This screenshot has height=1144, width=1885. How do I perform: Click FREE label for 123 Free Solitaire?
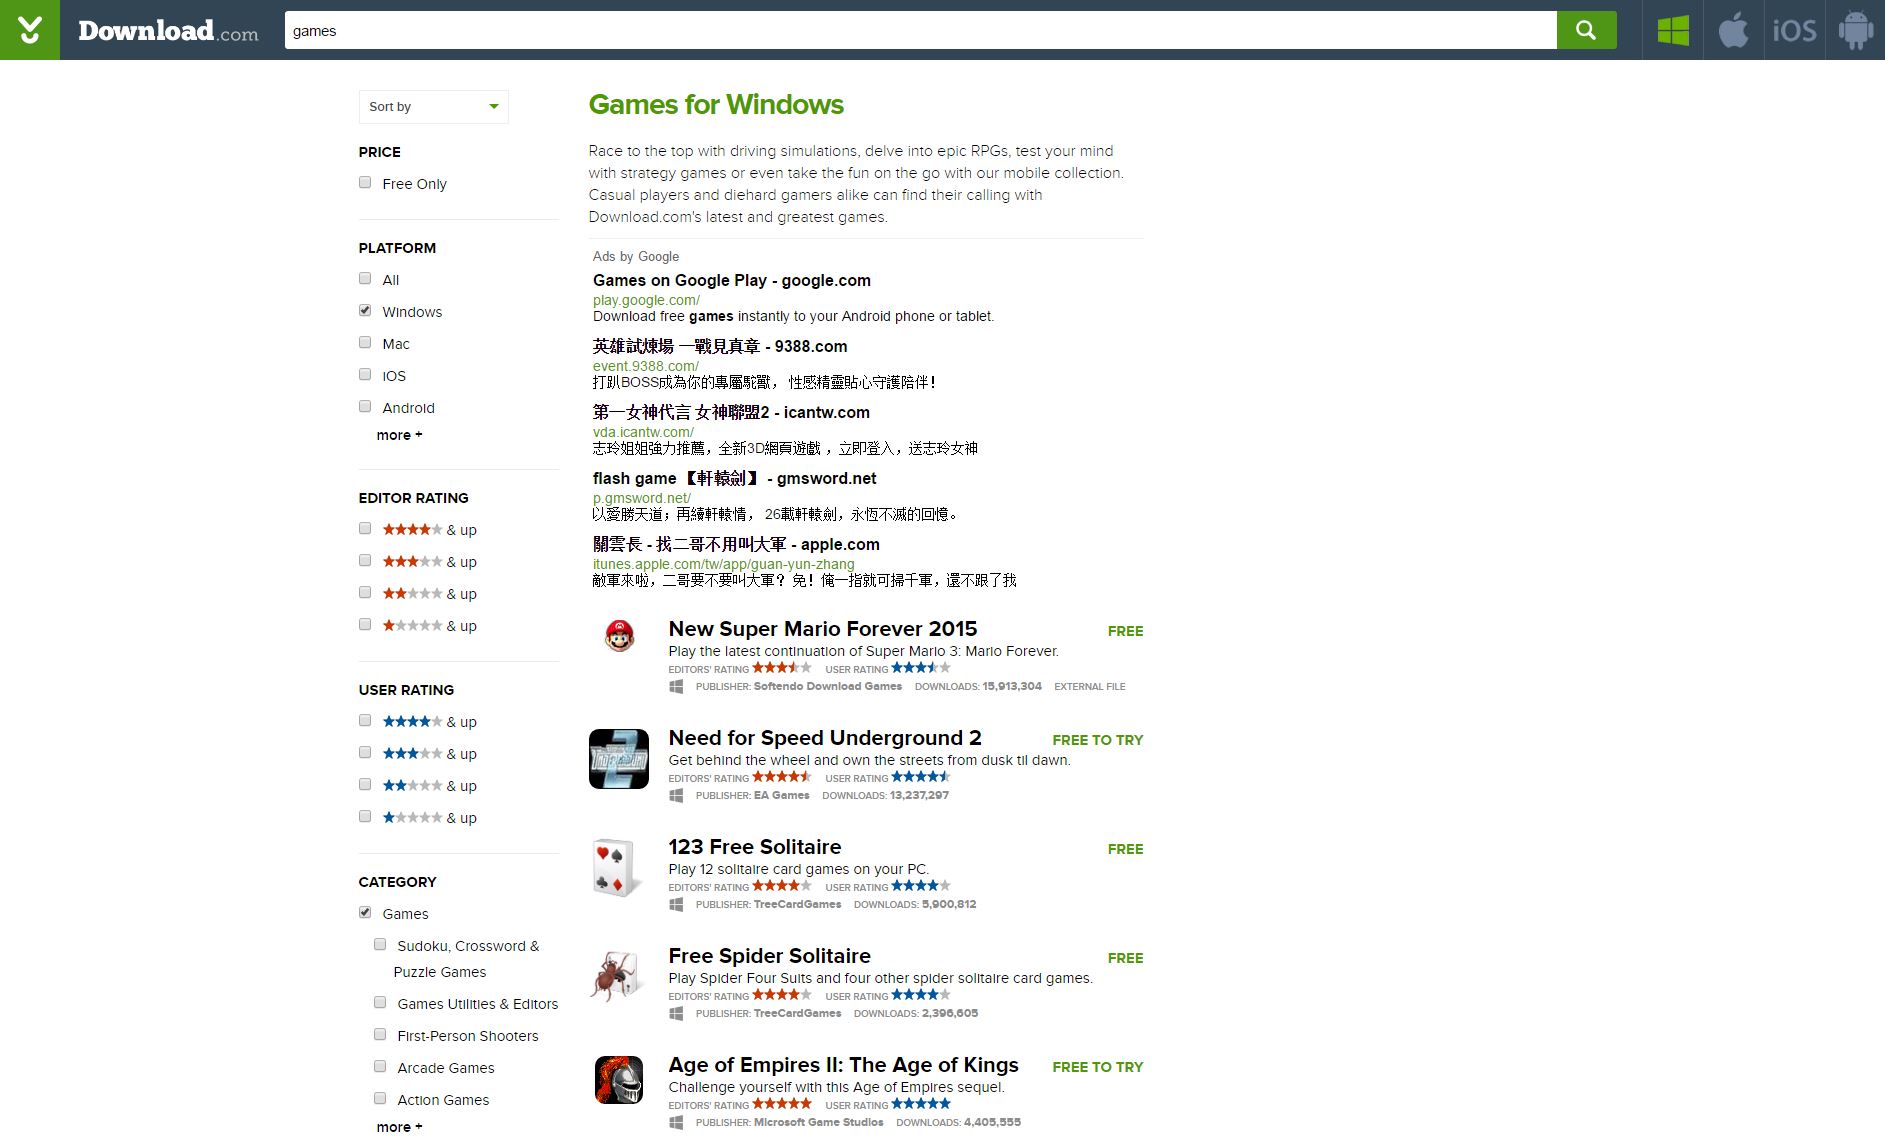coord(1125,849)
